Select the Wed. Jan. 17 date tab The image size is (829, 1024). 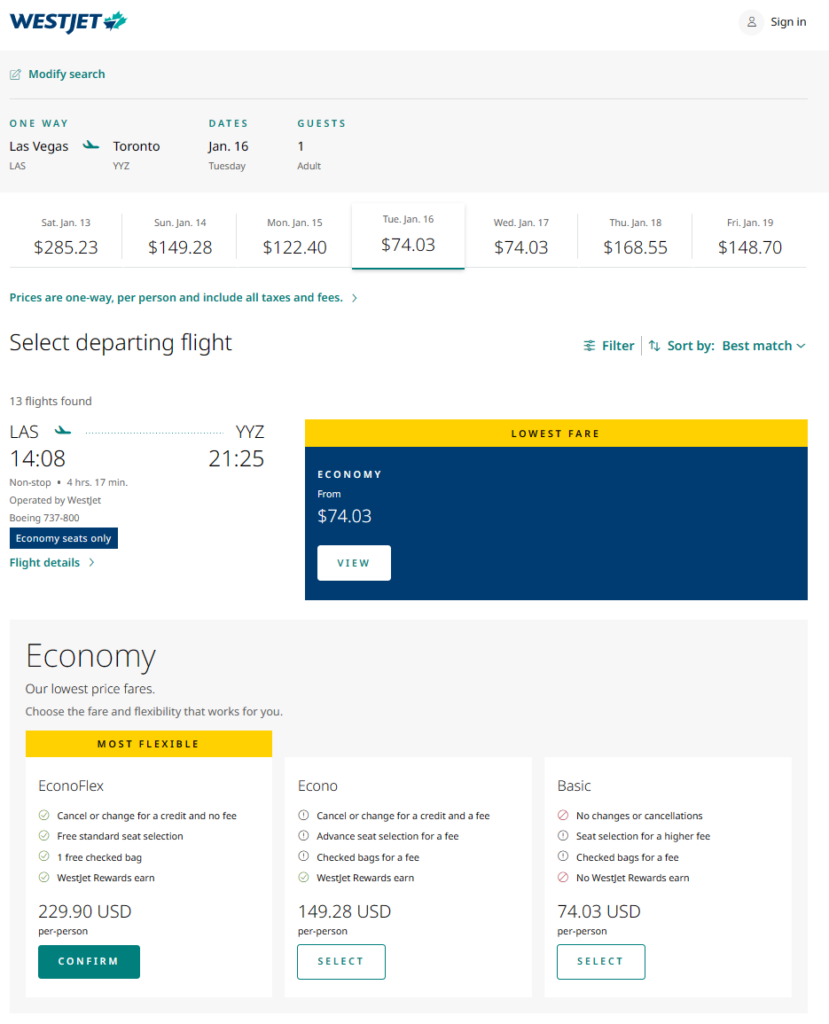[521, 236]
